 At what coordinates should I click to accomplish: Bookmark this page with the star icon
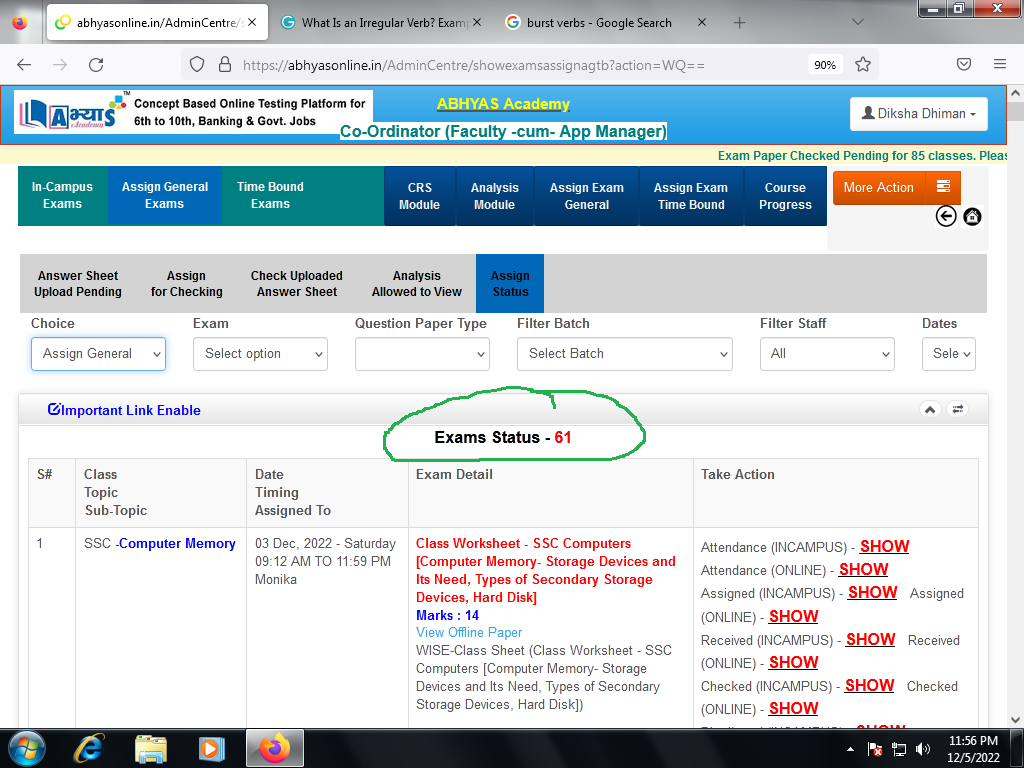coord(863,64)
